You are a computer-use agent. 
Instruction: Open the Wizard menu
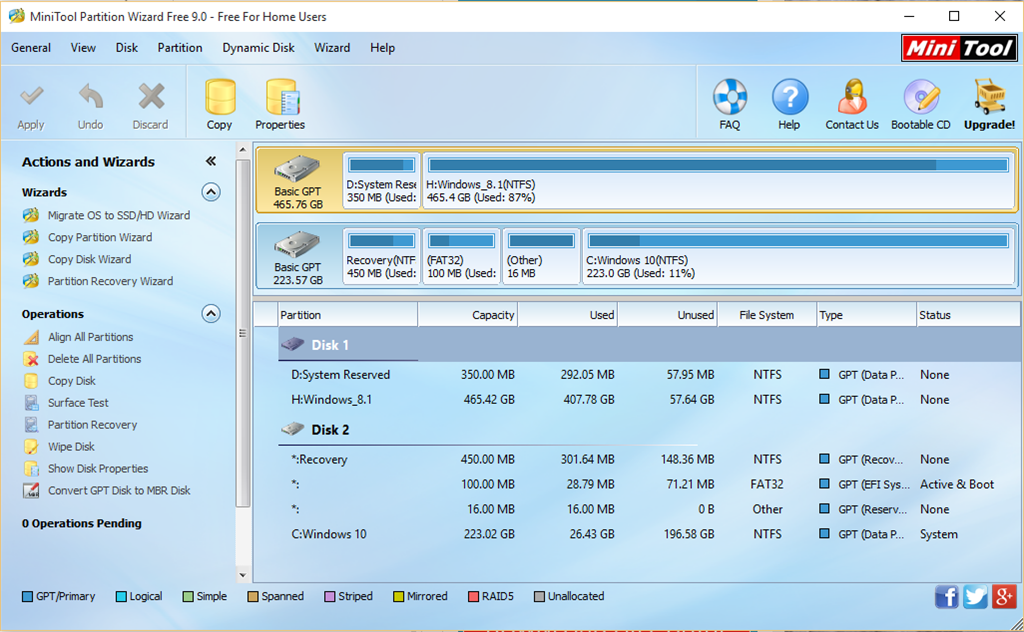[x=332, y=48]
